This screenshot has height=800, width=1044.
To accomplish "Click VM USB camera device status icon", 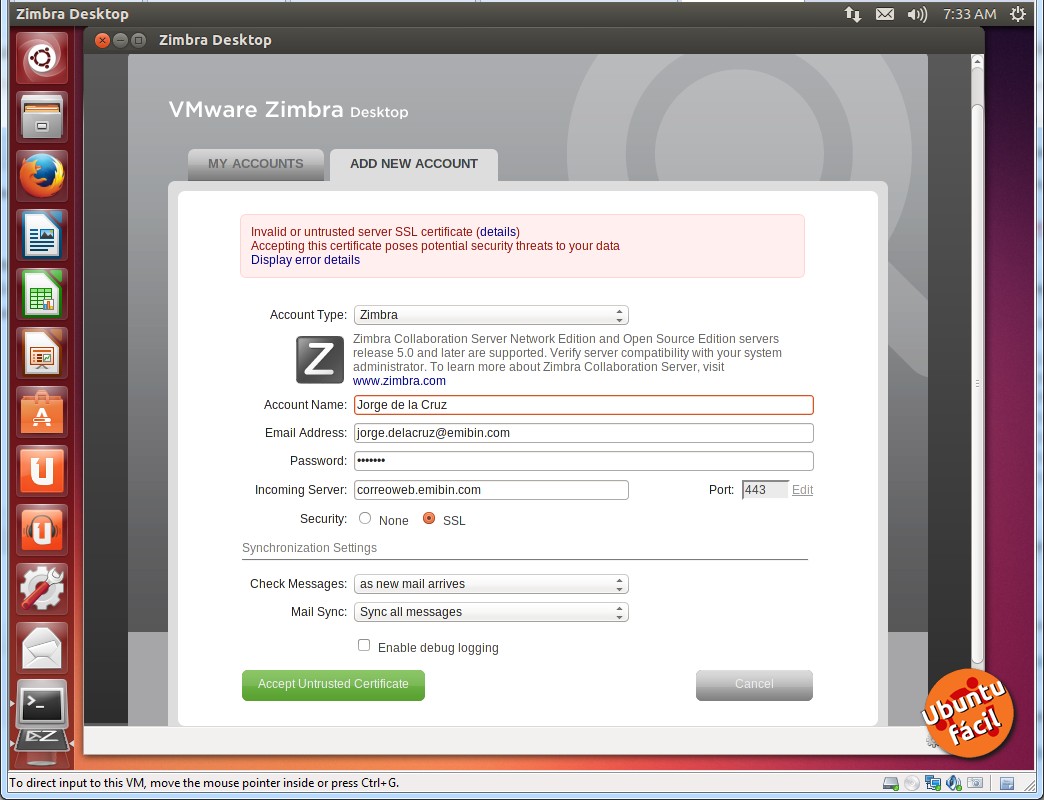I will point(975,783).
